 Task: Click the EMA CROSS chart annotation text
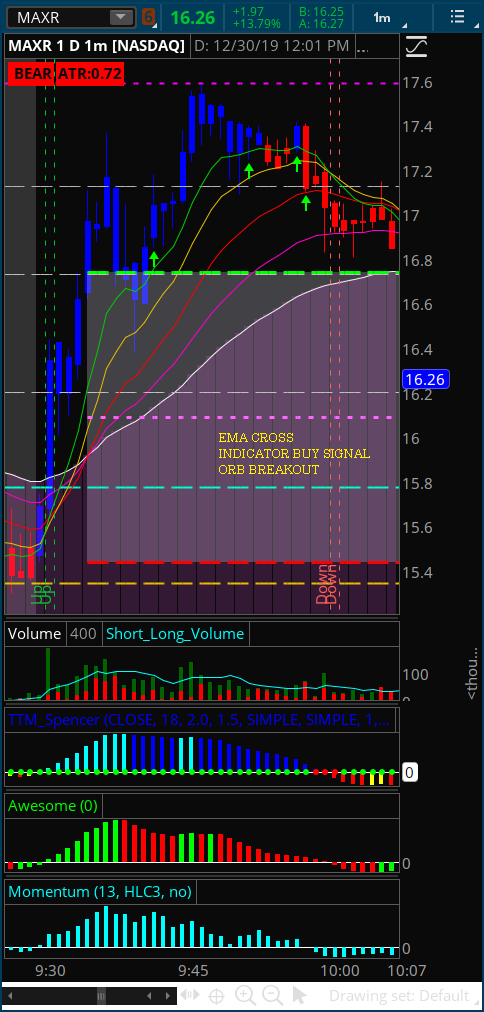[x=256, y=438]
